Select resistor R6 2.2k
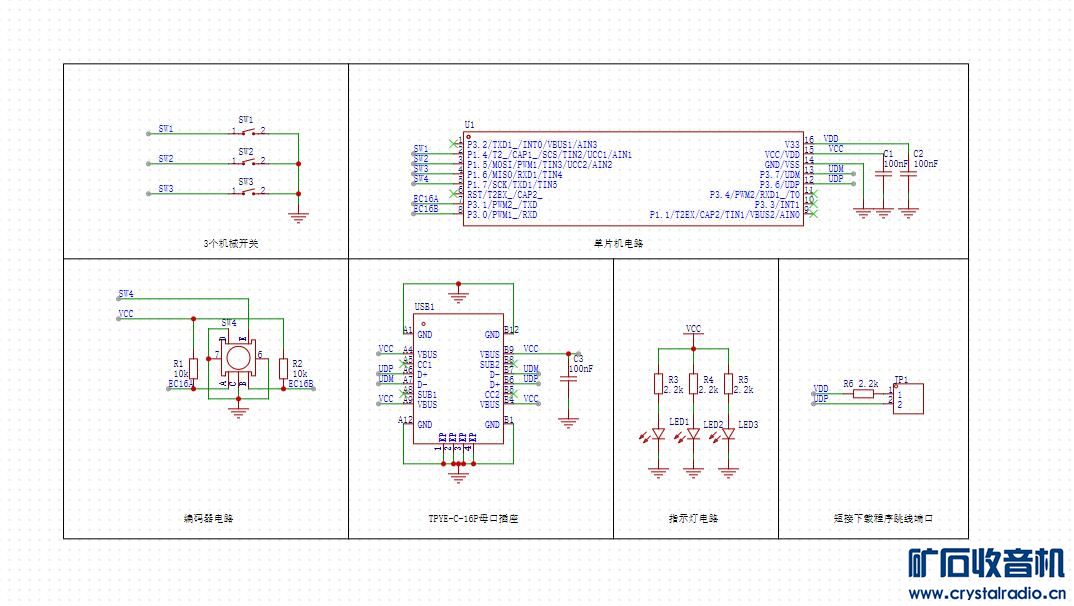Image resolution: width=1074 pixels, height=606 pixels. [x=864, y=393]
